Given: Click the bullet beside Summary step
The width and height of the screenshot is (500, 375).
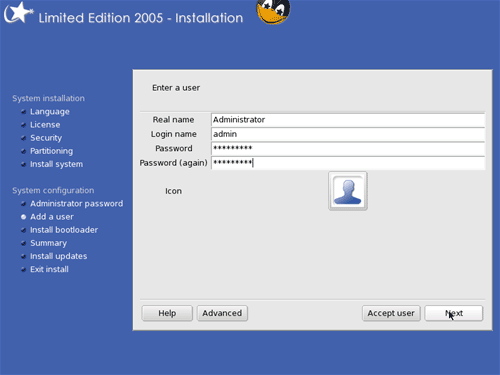Looking at the screenshot, I should tap(23, 243).
